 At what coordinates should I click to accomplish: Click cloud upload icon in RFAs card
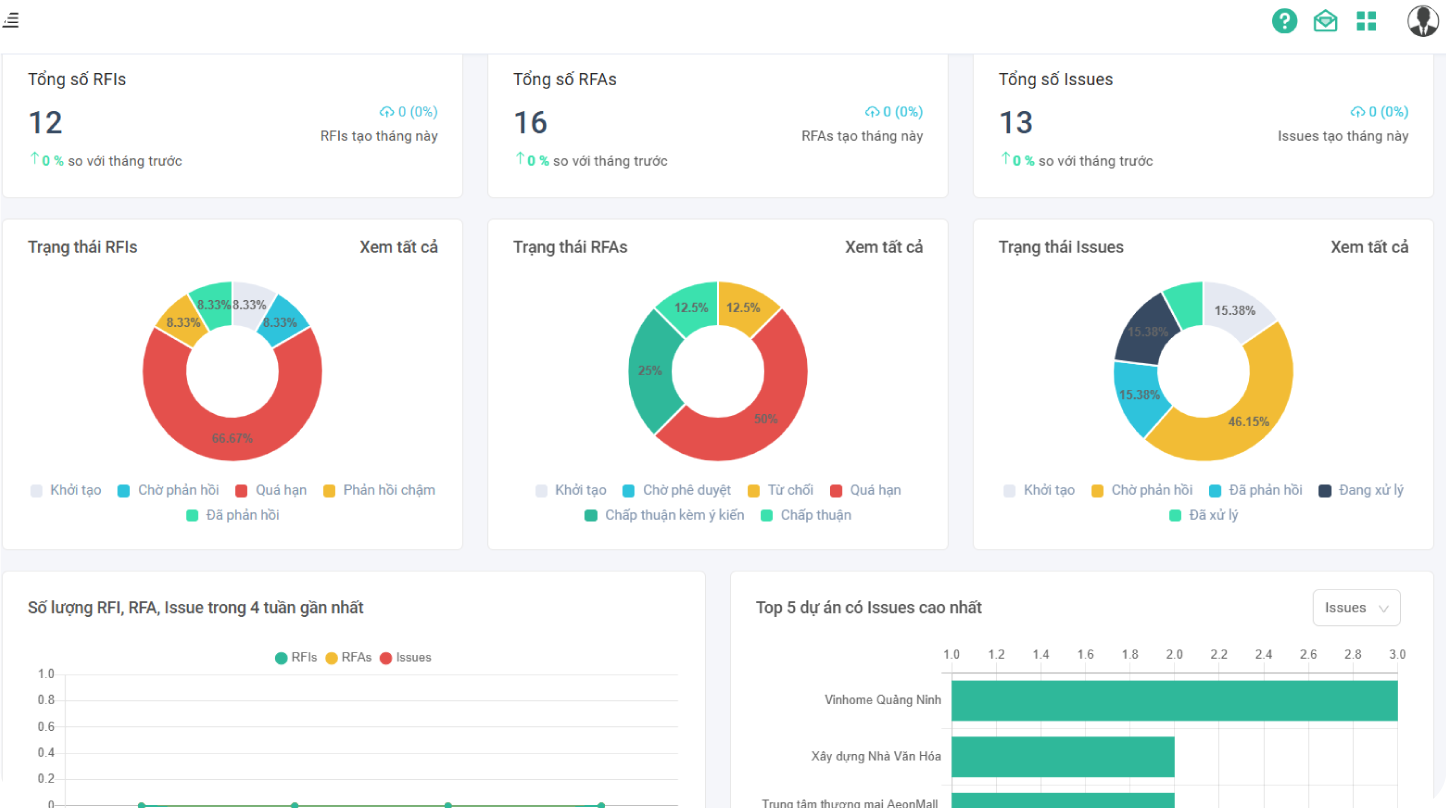coord(872,112)
